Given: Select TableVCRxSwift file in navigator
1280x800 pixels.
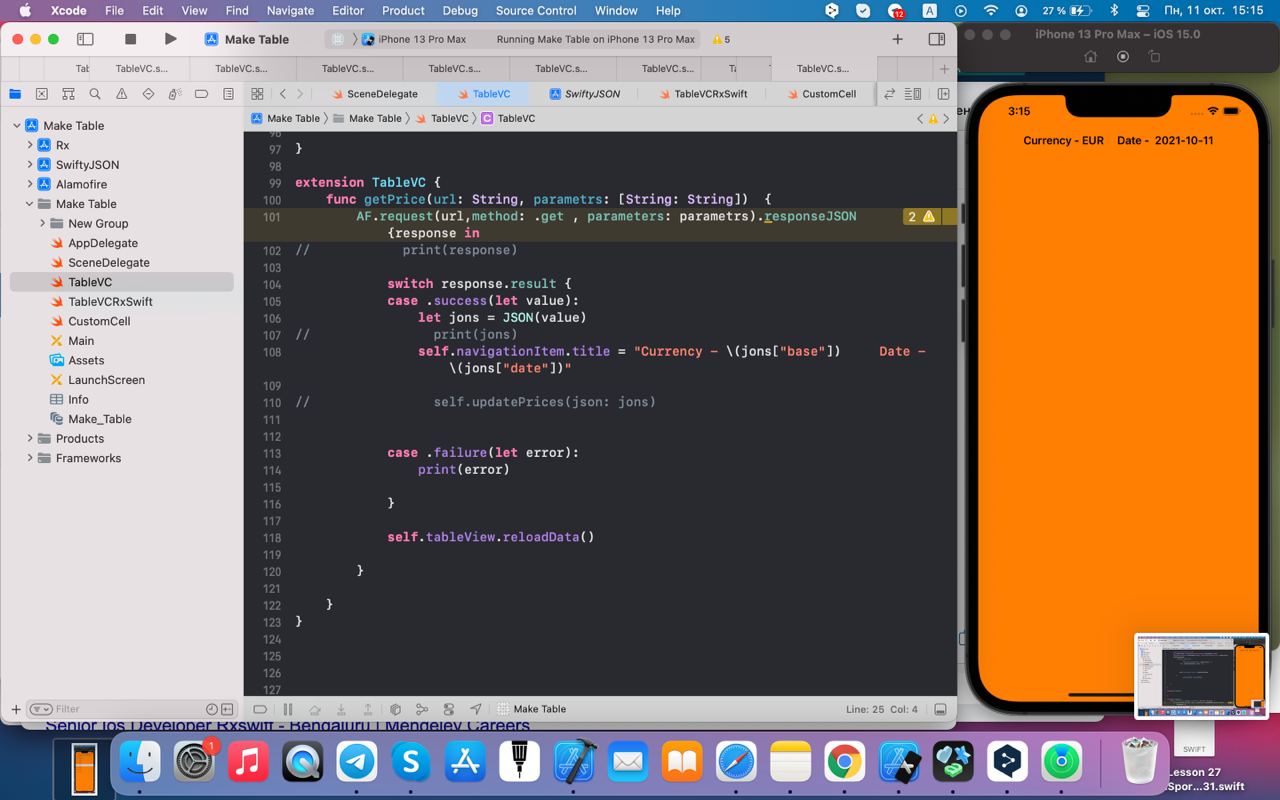Looking at the screenshot, I should [110, 302].
